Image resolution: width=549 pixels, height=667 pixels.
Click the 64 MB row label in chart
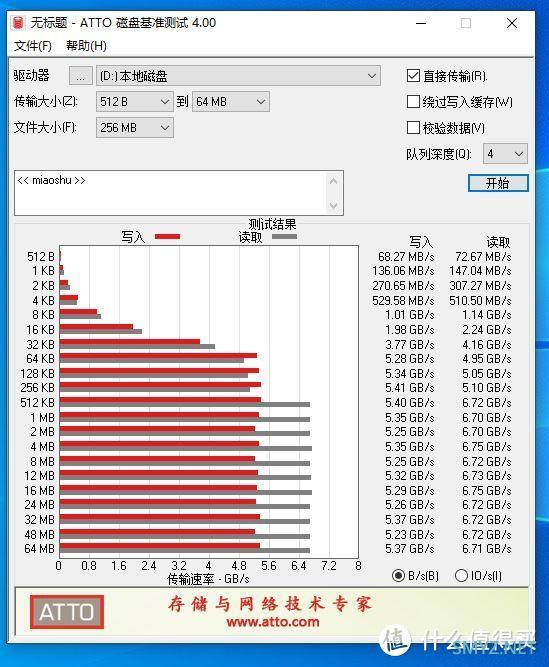click(x=40, y=549)
